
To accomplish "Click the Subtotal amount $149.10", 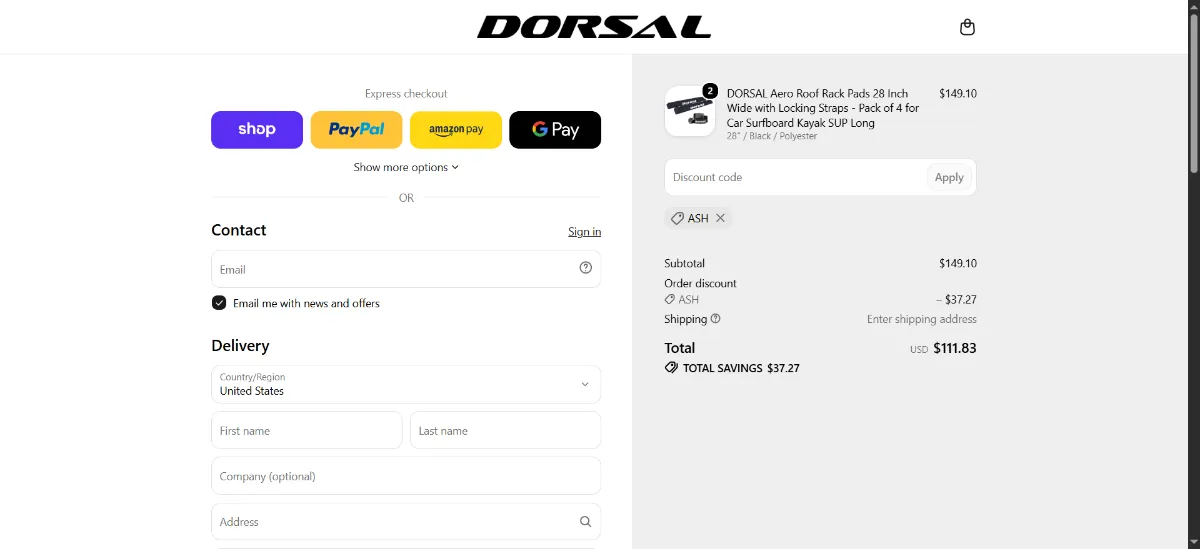I will (x=958, y=263).
